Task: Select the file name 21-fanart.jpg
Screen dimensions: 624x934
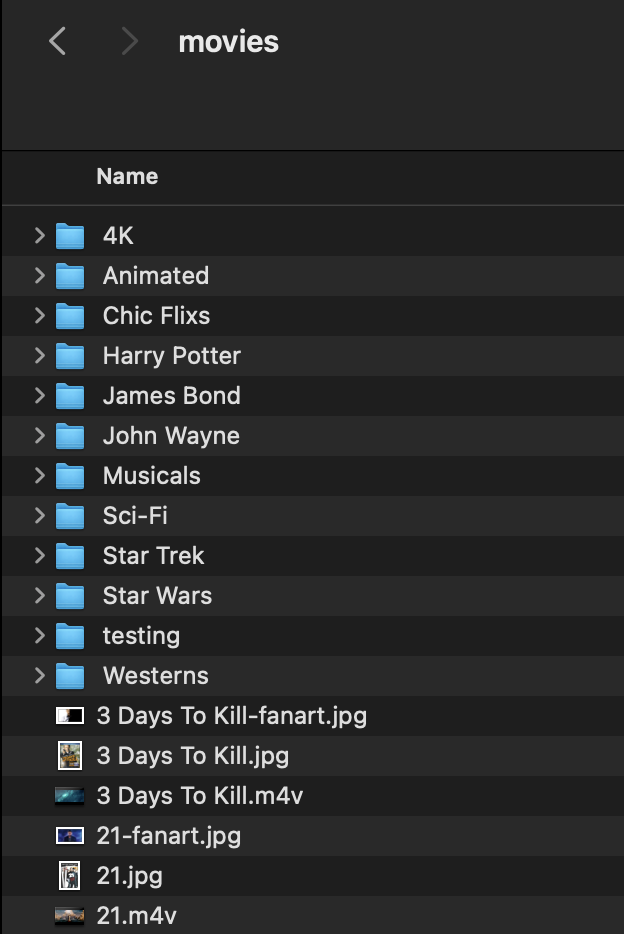Action: pos(169,836)
